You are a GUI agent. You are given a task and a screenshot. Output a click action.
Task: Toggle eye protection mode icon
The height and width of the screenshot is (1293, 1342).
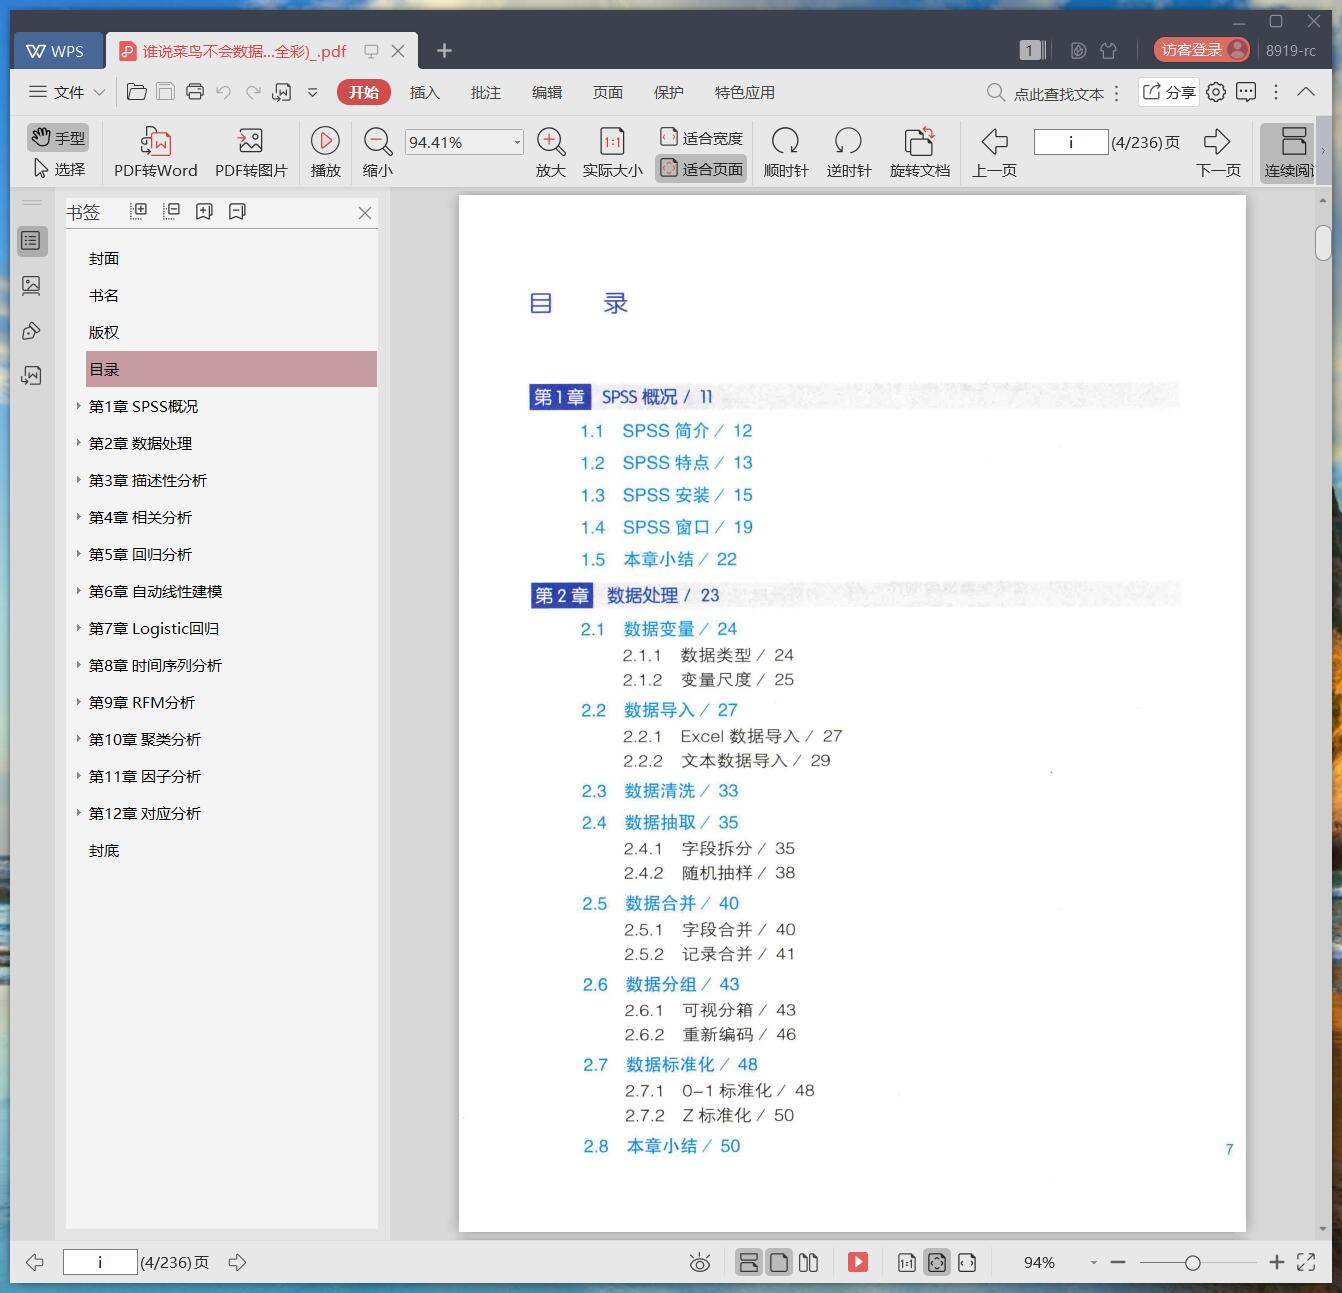(x=700, y=1263)
